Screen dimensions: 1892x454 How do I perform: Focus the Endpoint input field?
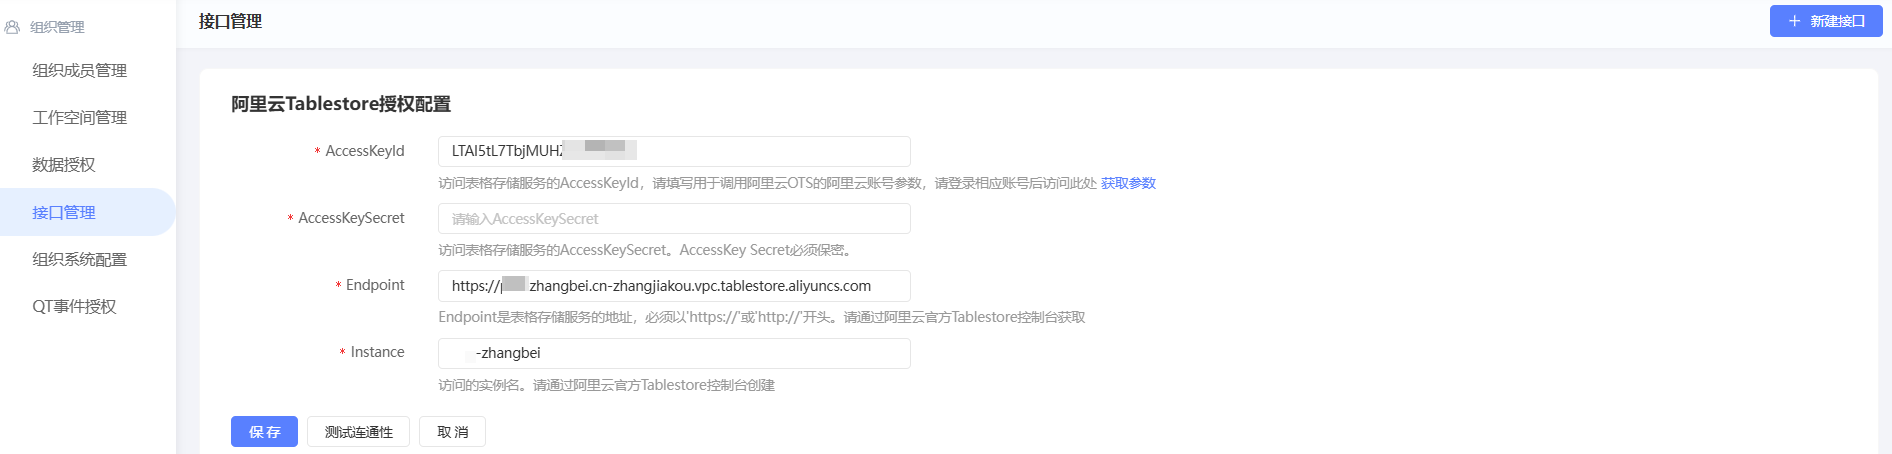[674, 286]
